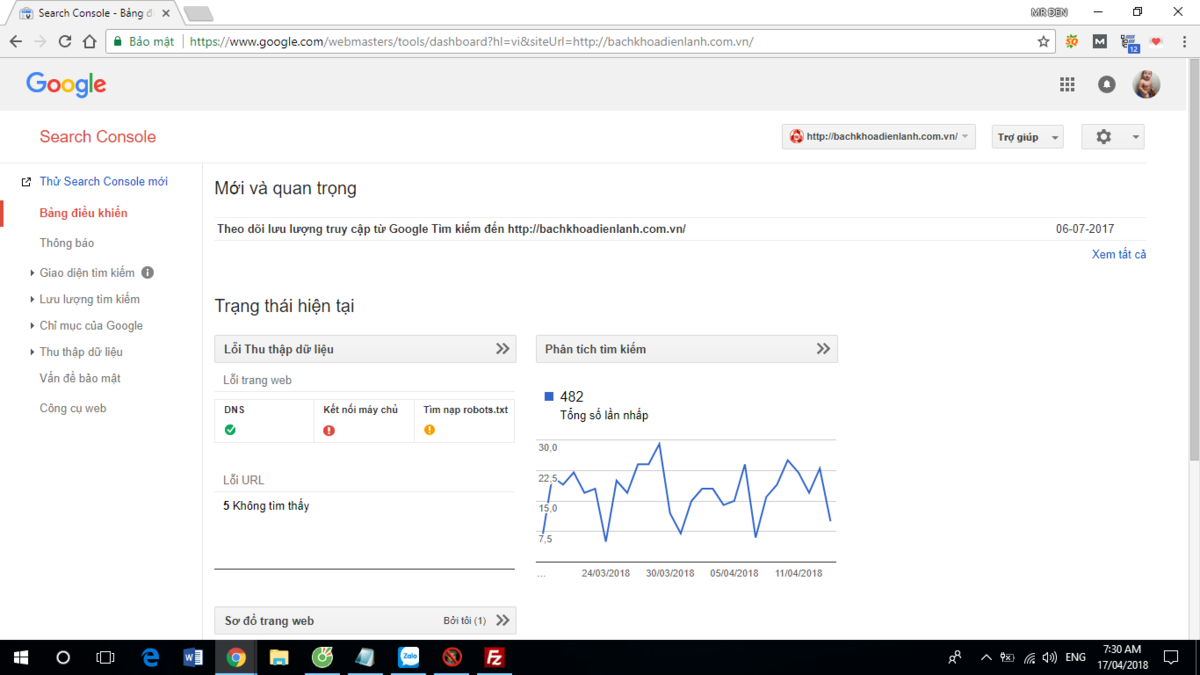Viewport: 1200px width, 675px height.
Task: Open the Chrome three-dot menu
Action: (x=1185, y=42)
